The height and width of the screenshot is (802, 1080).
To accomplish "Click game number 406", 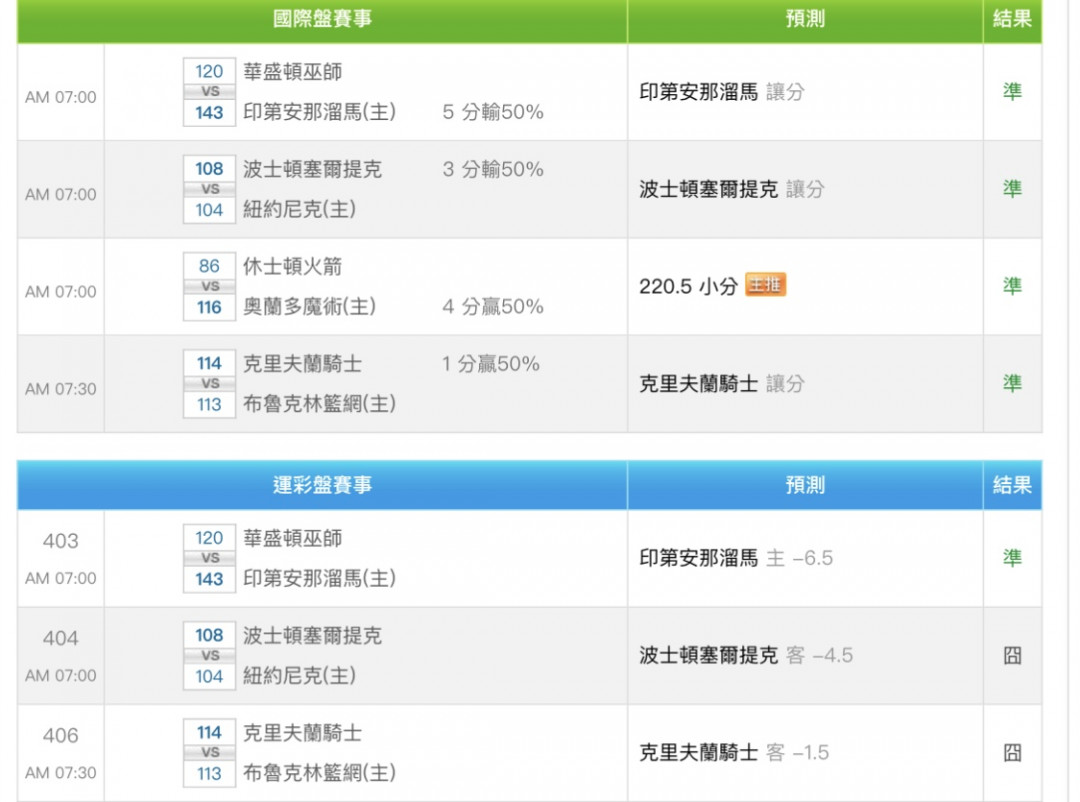I will click(61, 735).
